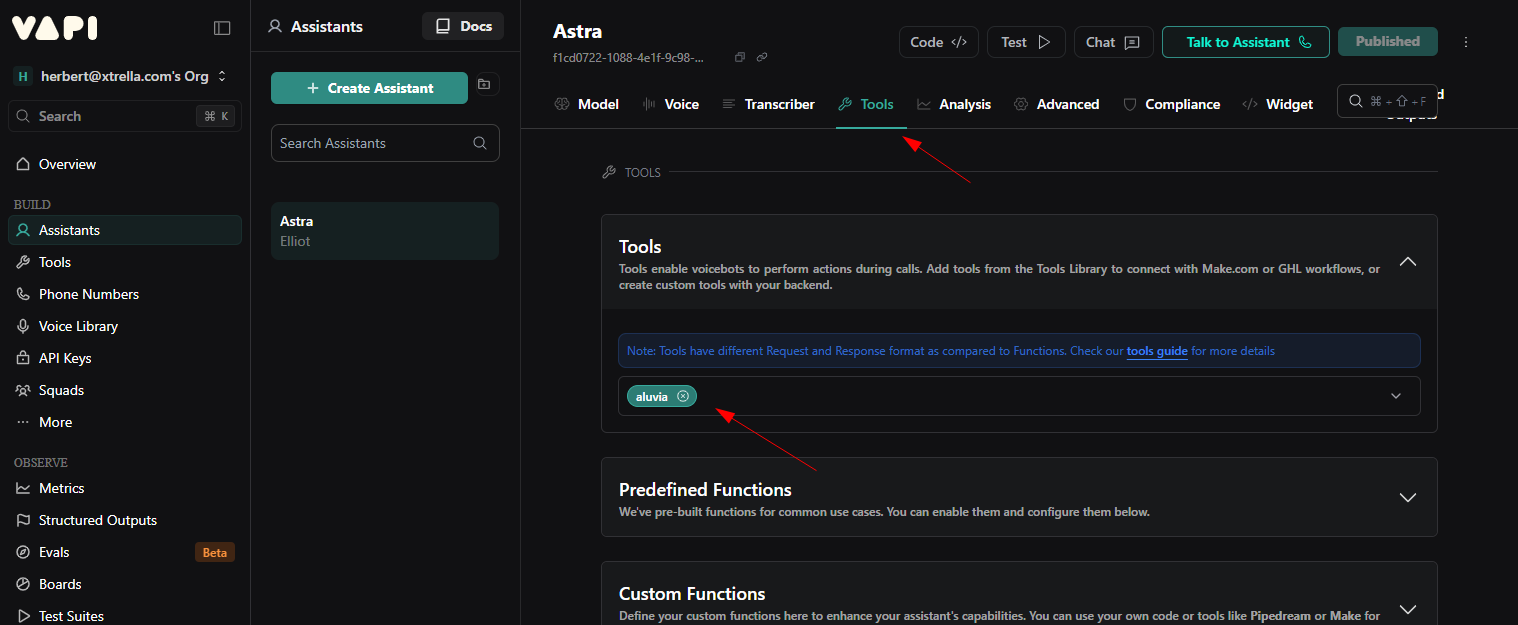Remove the aluvia tool tag

coord(683,396)
